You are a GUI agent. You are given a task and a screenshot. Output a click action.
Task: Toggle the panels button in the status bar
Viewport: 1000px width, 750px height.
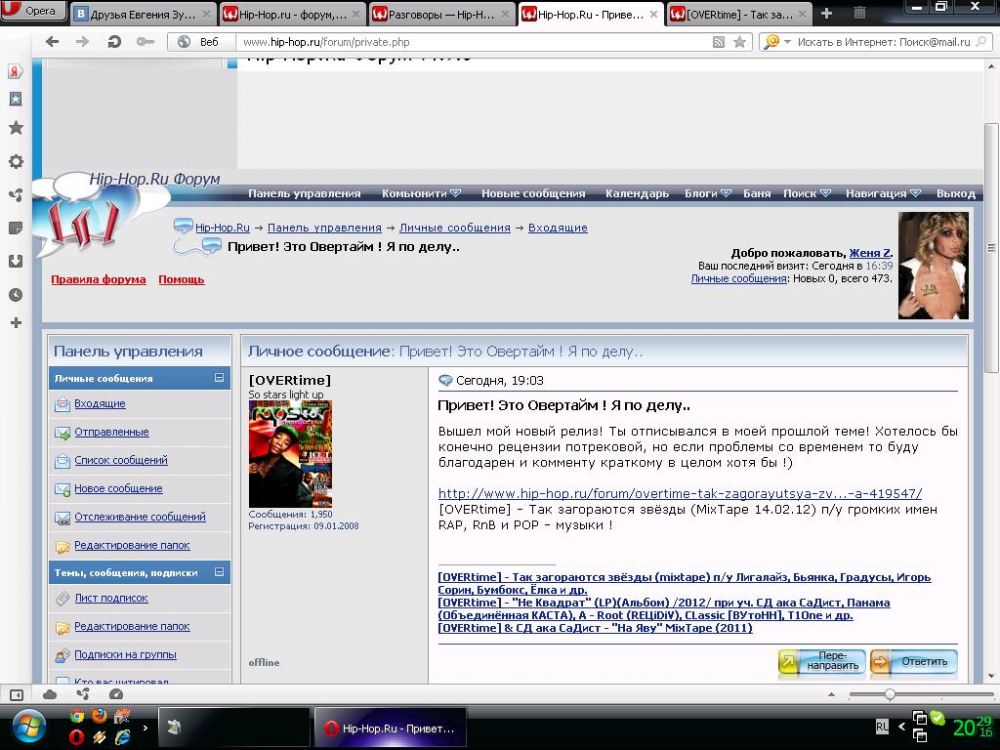coord(17,695)
